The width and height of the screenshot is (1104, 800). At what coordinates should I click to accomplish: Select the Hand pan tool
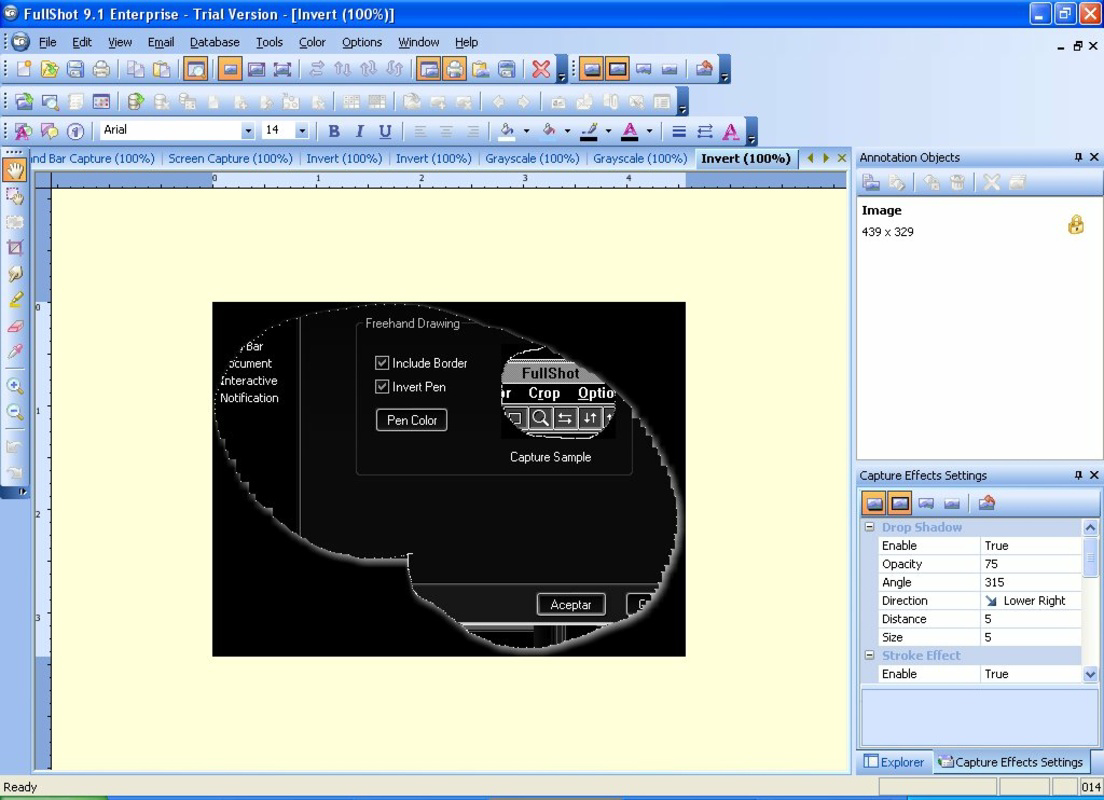pyautogui.click(x=15, y=170)
